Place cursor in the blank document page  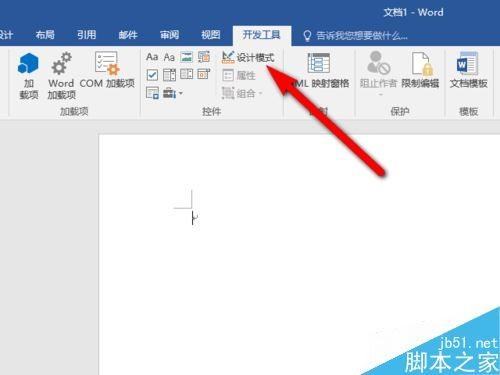[299, 255]
